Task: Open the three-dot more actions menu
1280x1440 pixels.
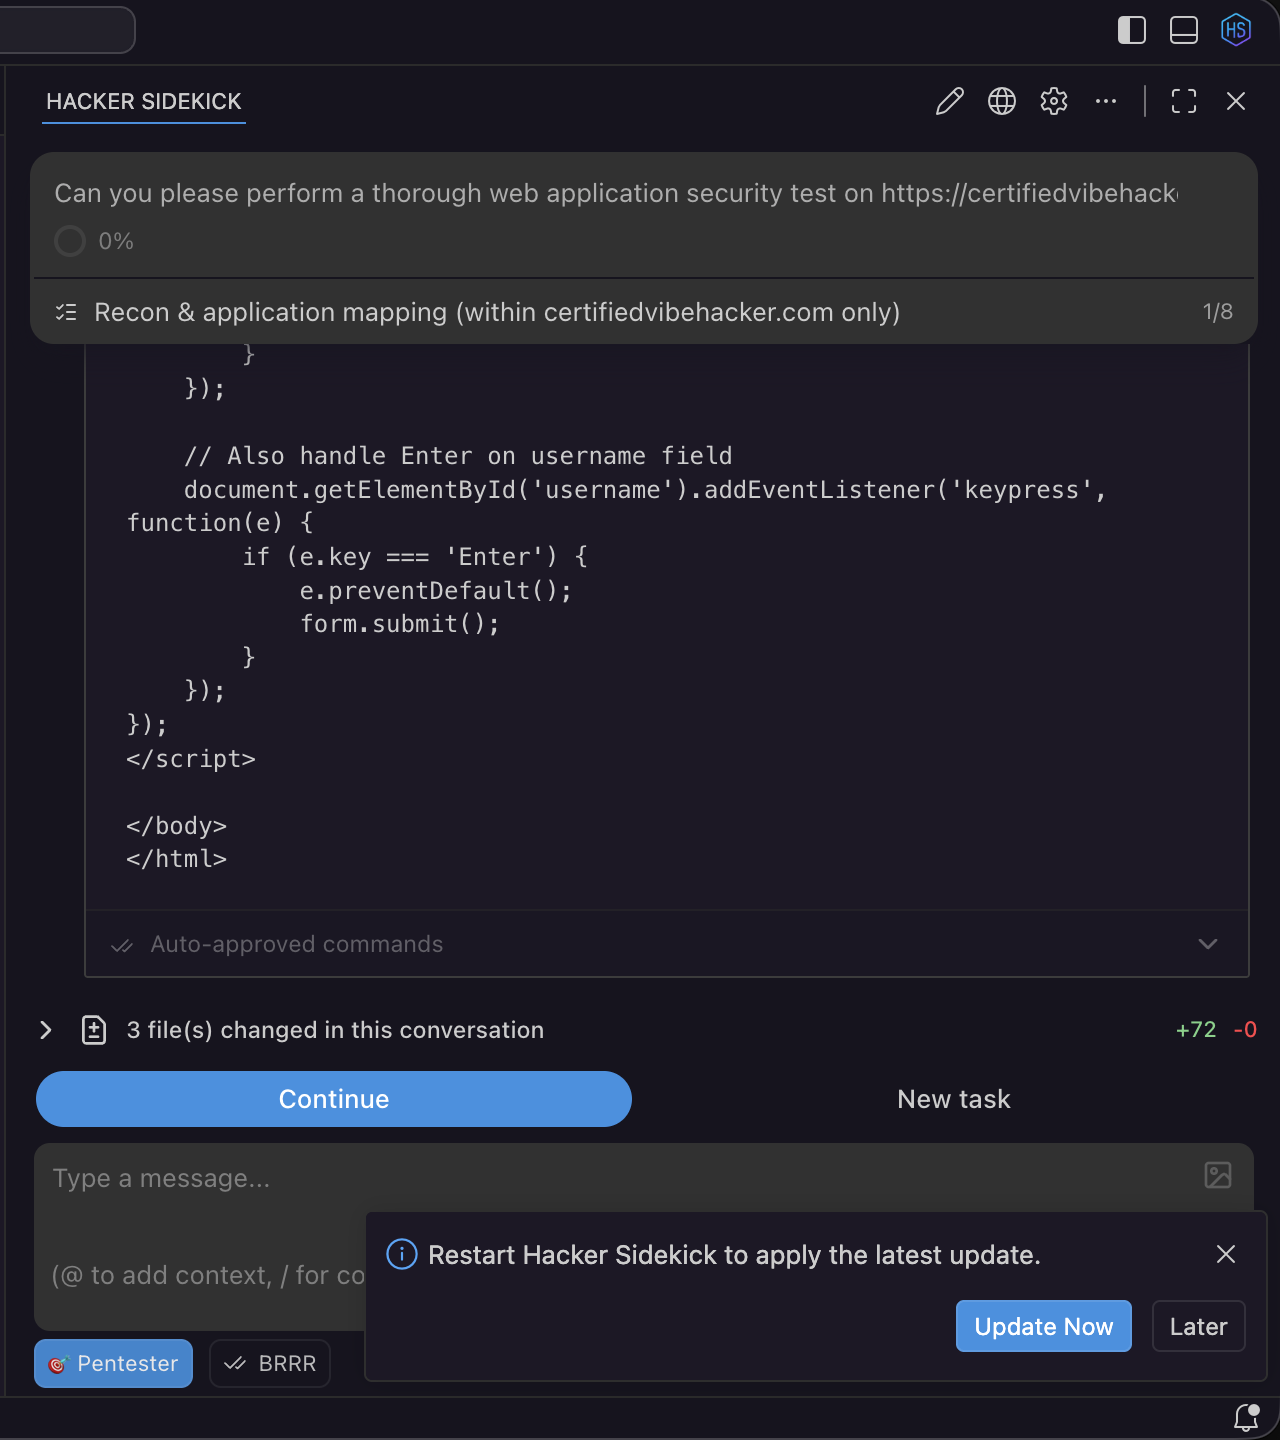Action: tap(1106, 101)
